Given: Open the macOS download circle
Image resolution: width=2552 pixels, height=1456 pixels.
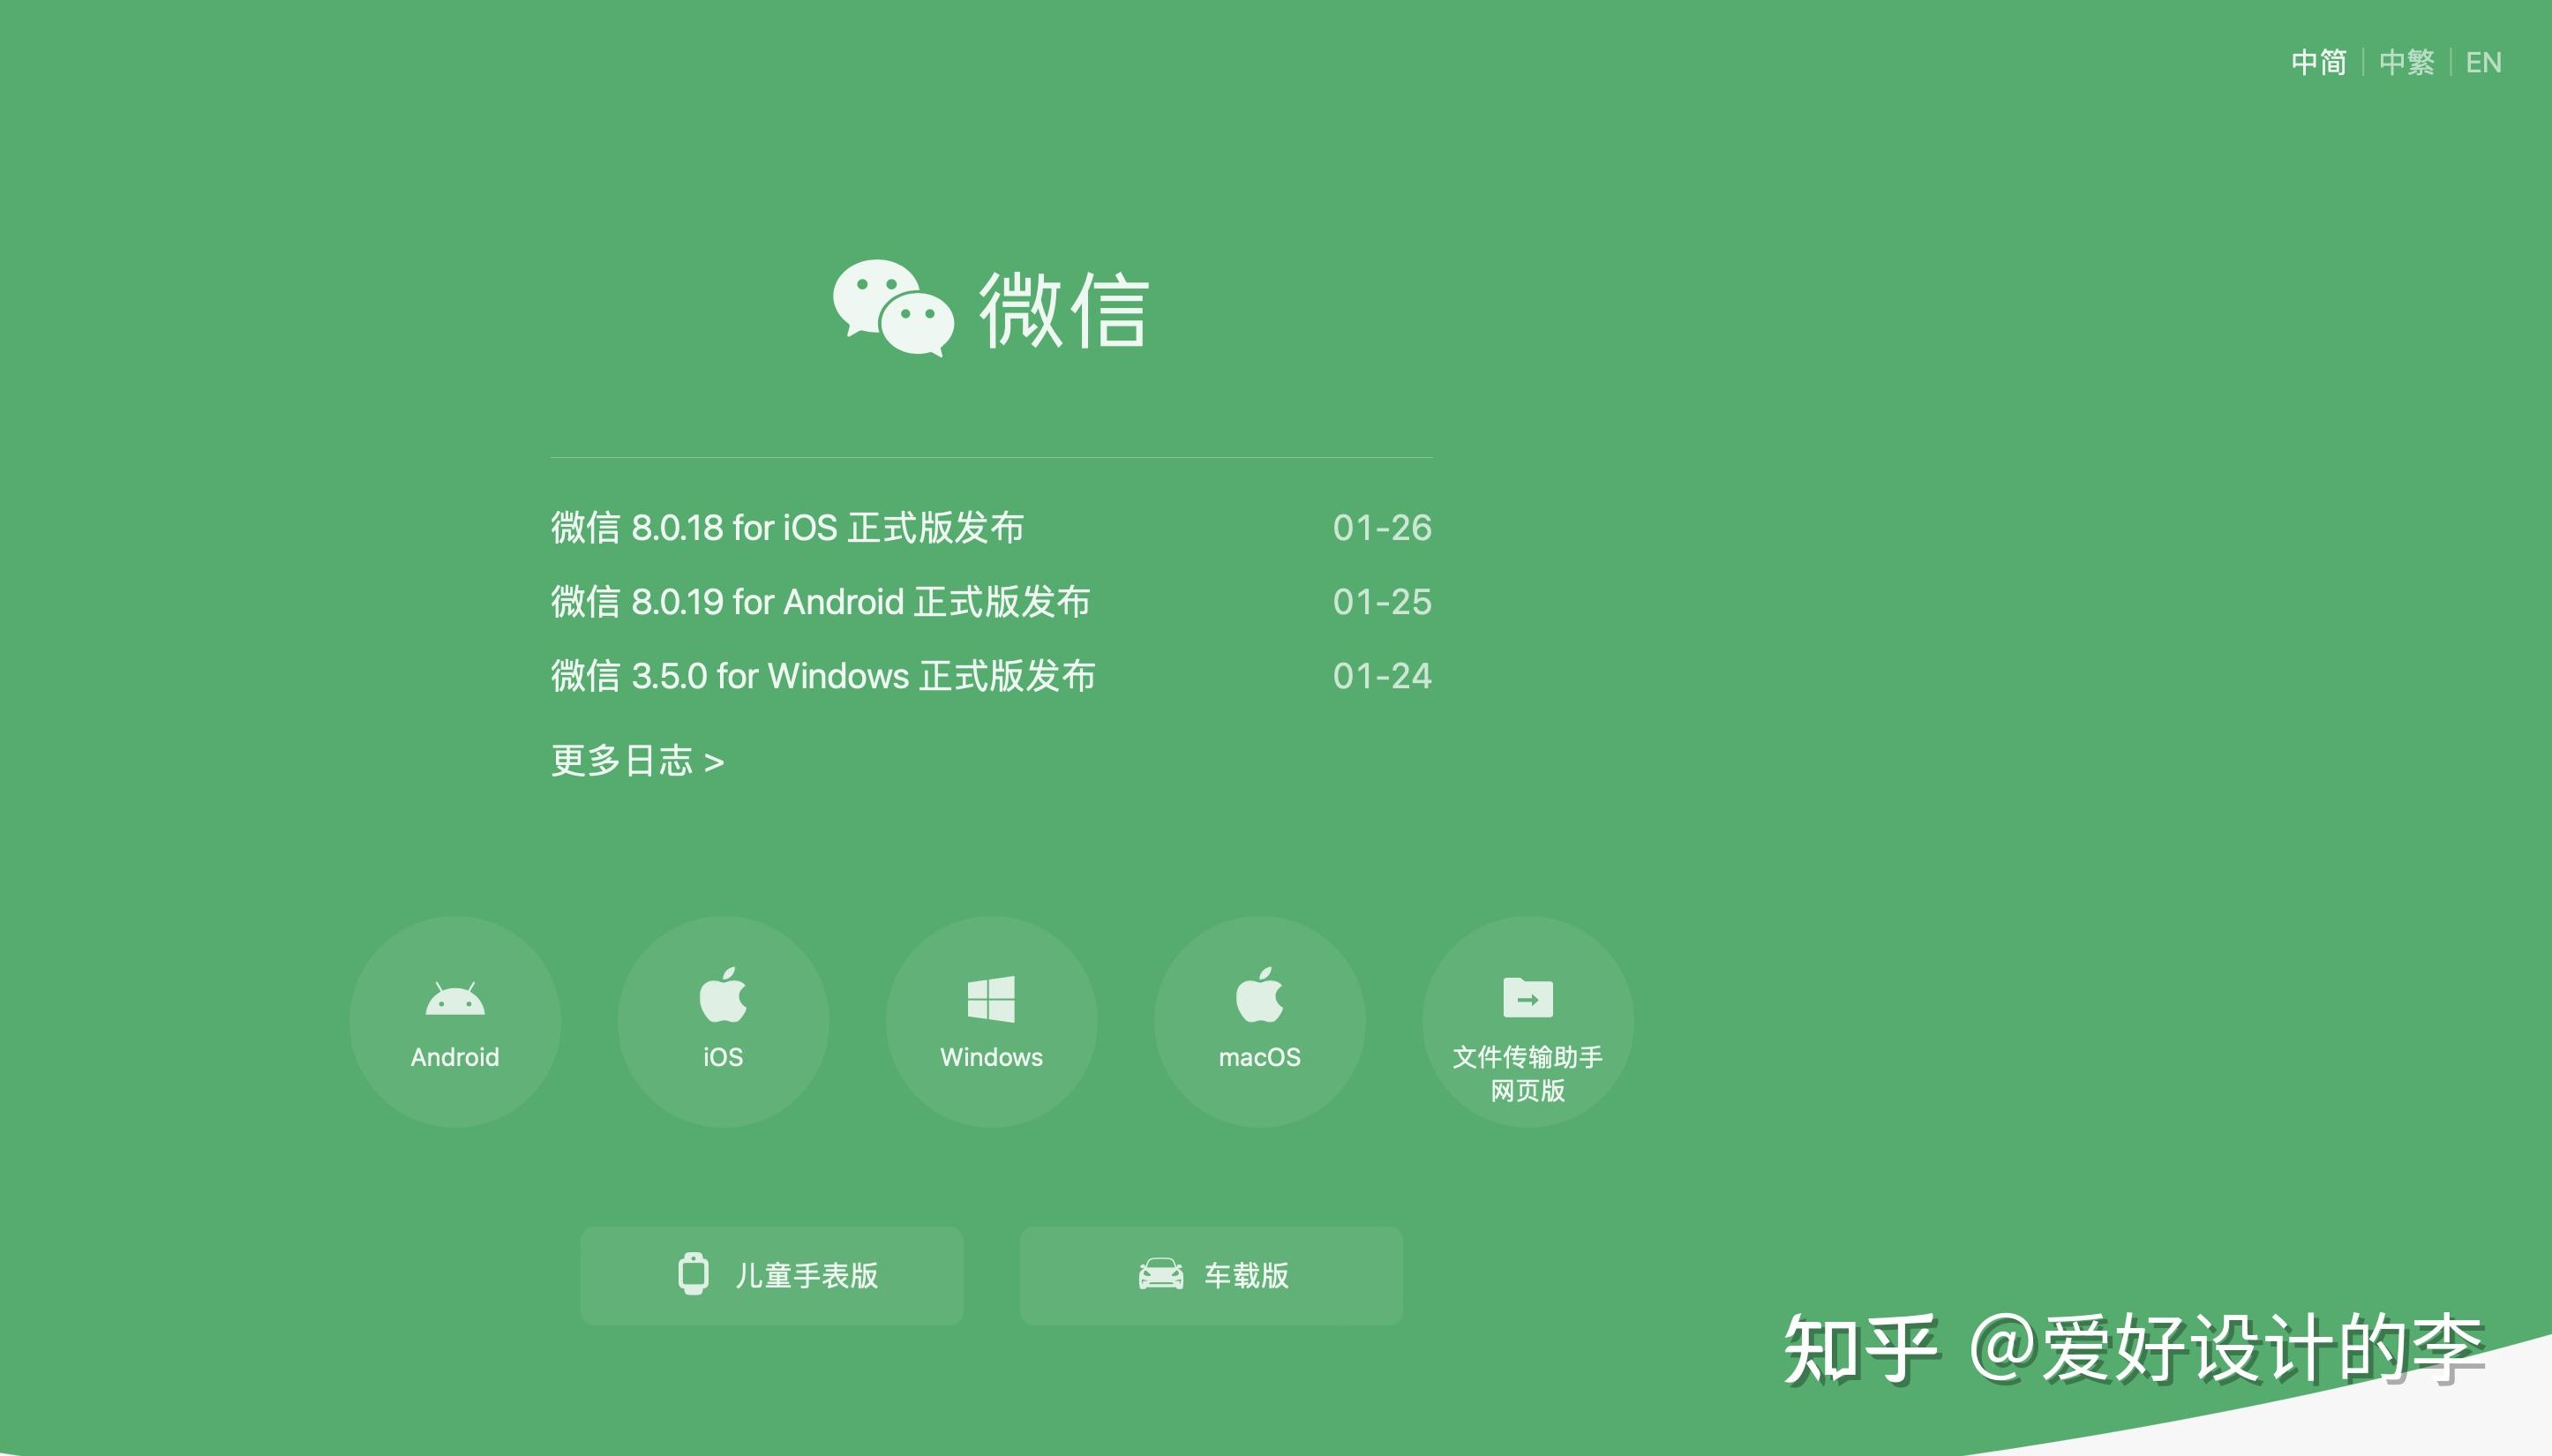Looking at the screenshot, I should coord(1259,1021).
